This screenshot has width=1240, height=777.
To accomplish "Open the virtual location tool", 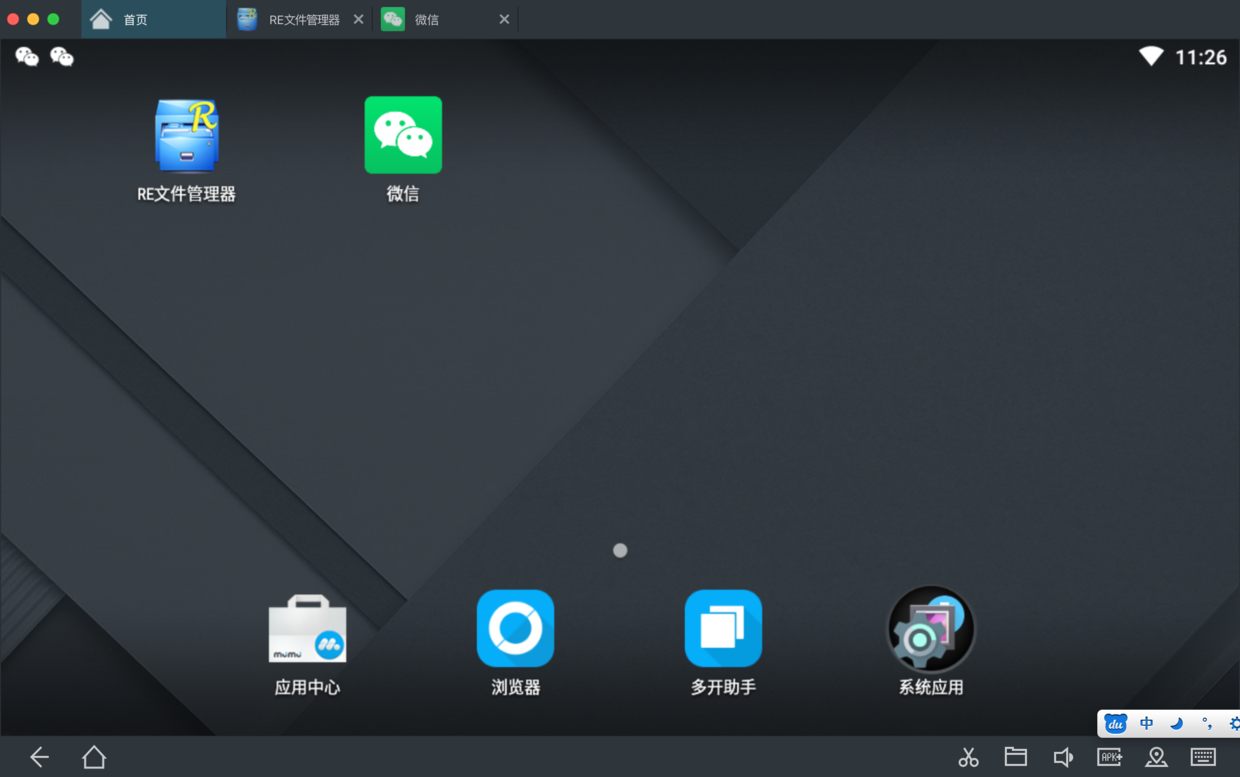I will tap(1156, 757).
